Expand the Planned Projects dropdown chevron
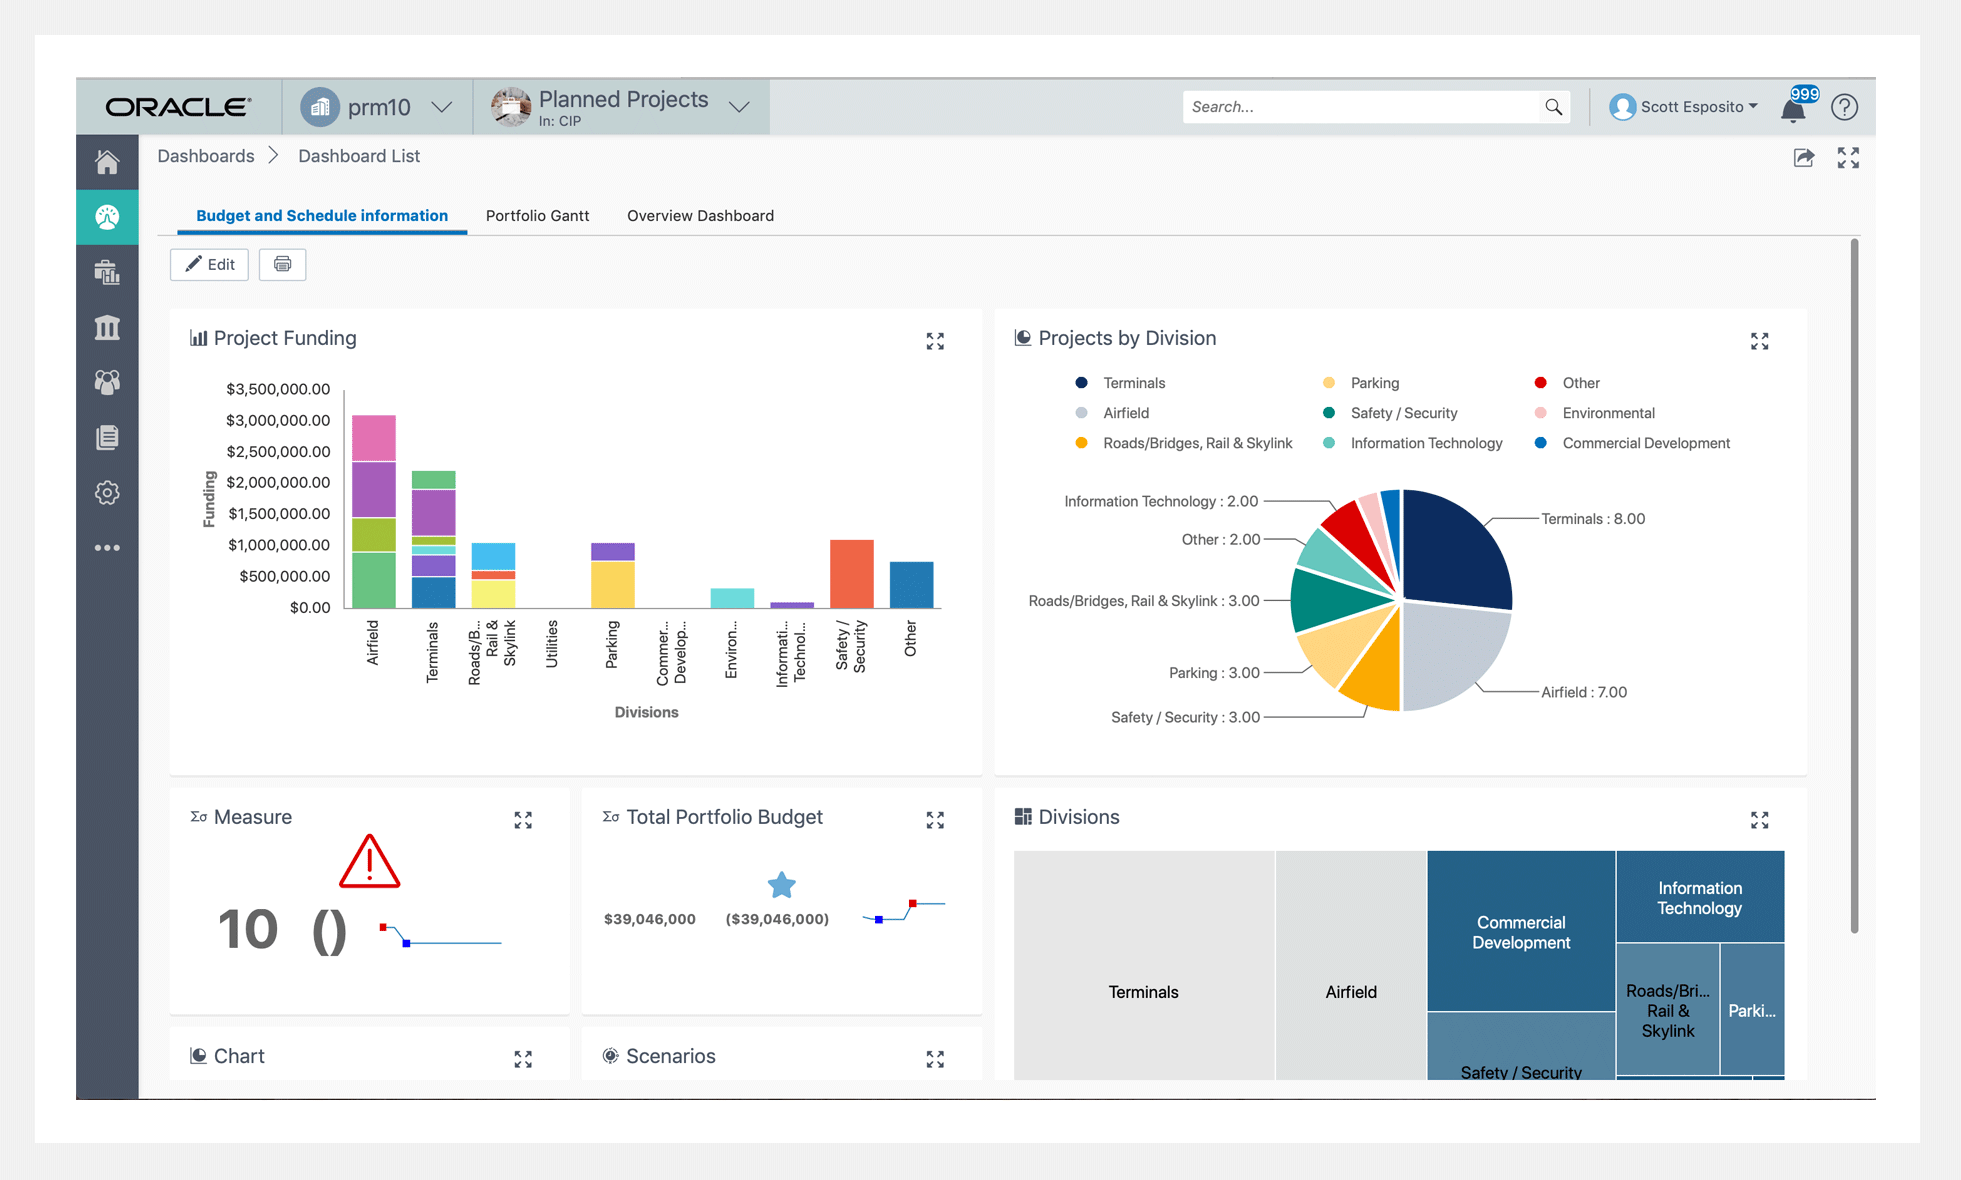This screenshot has height=1180, width=1961. pos(739,107)
